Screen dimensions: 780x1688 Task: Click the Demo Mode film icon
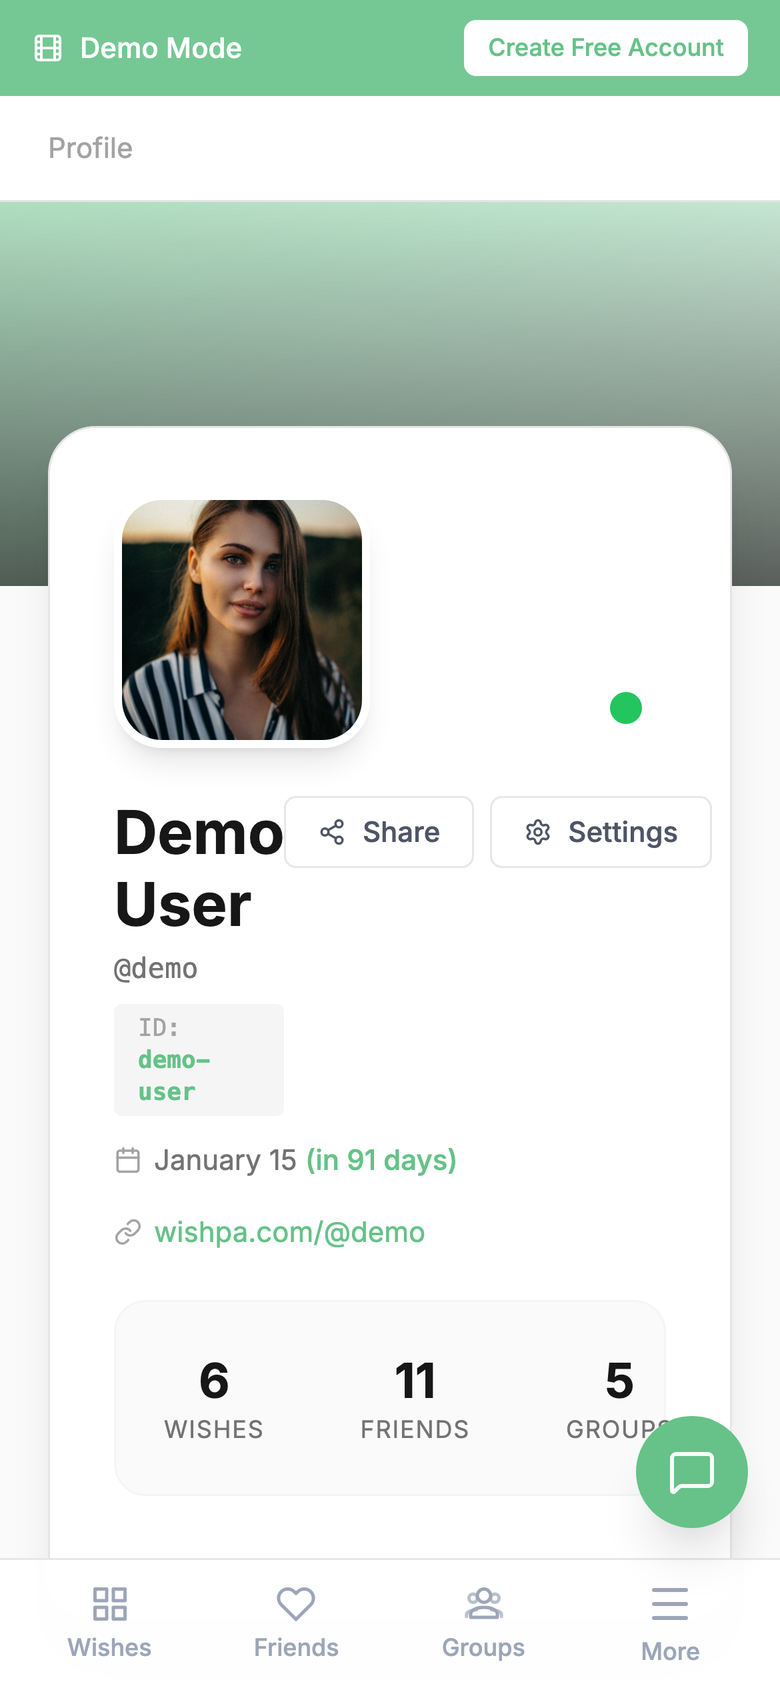[x=48, y=48]
